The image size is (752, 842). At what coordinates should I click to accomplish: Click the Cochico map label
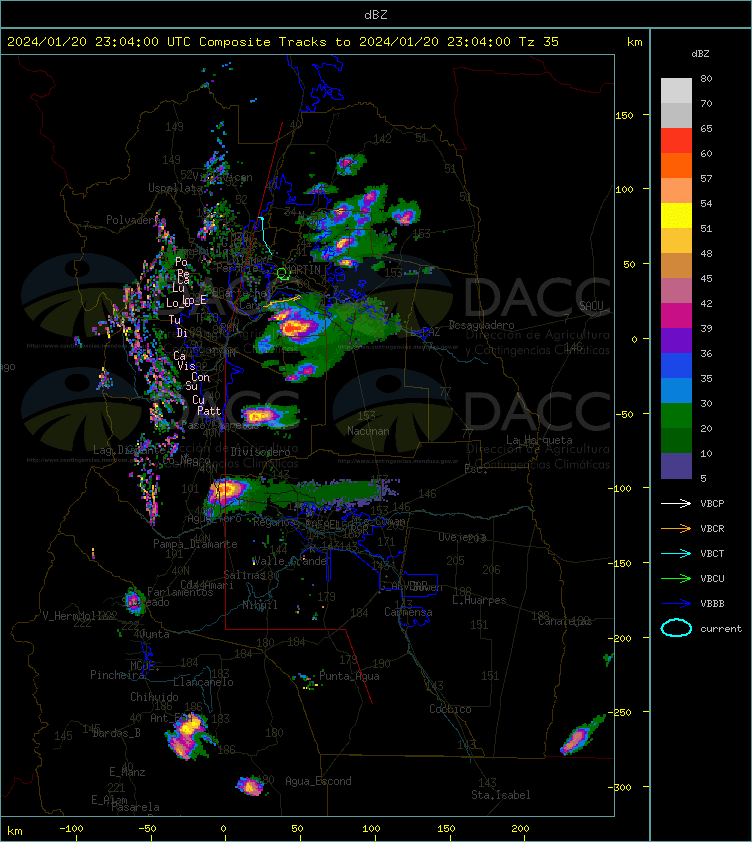click(450, 709)
